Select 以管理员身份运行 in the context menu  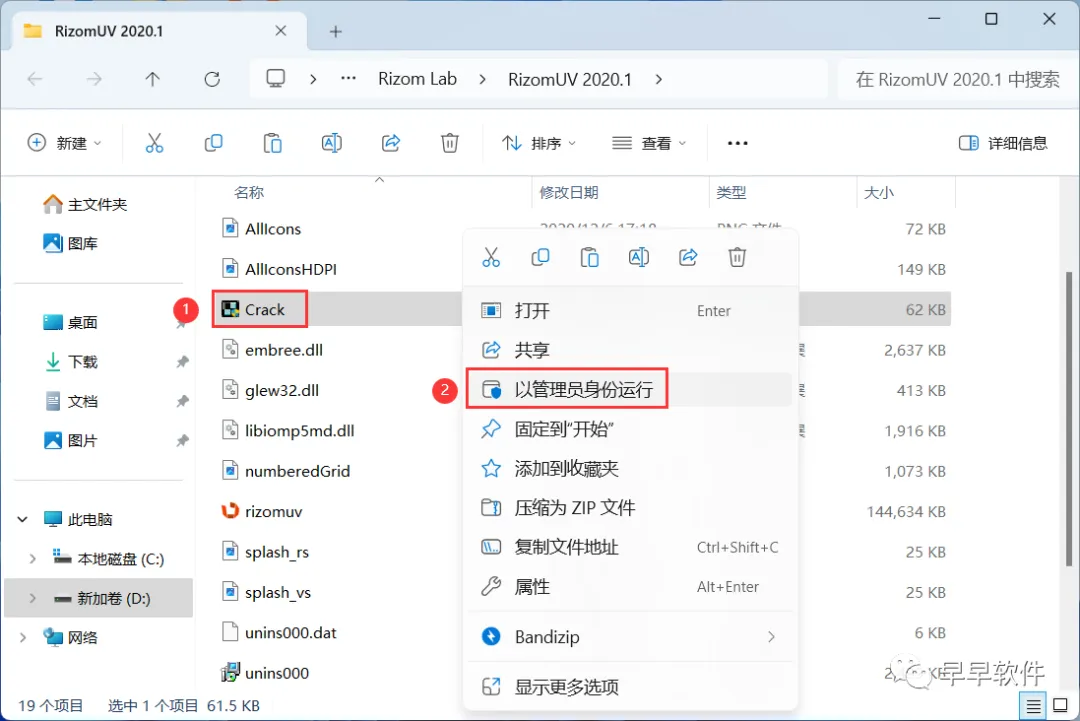click(x=630, y=390)
